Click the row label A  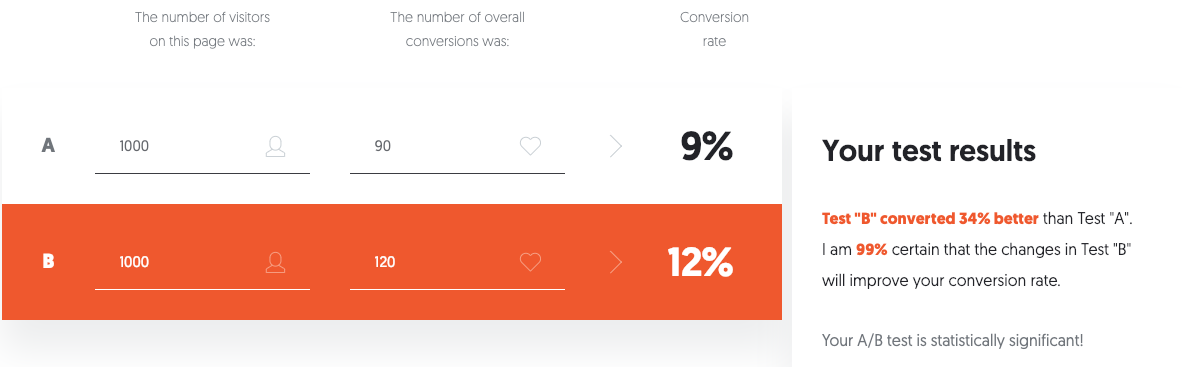coord(48,146)
